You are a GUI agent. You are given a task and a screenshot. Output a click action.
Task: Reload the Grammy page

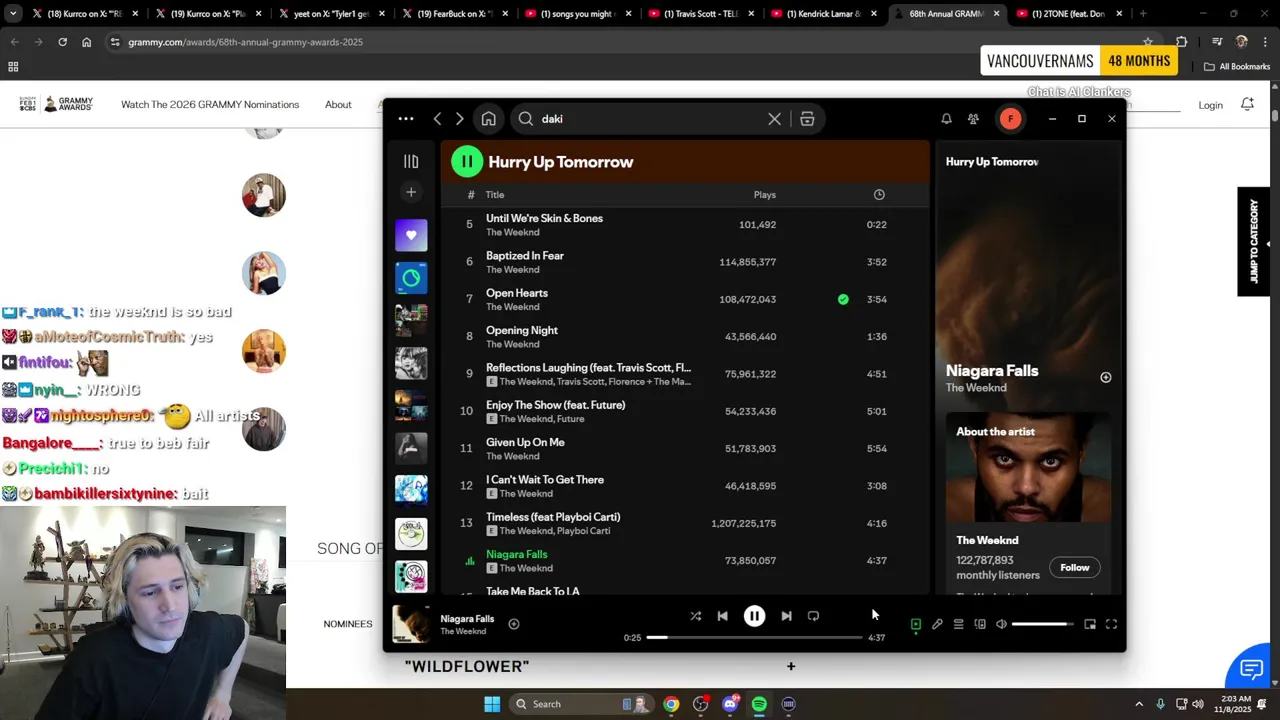coord(62,42)
